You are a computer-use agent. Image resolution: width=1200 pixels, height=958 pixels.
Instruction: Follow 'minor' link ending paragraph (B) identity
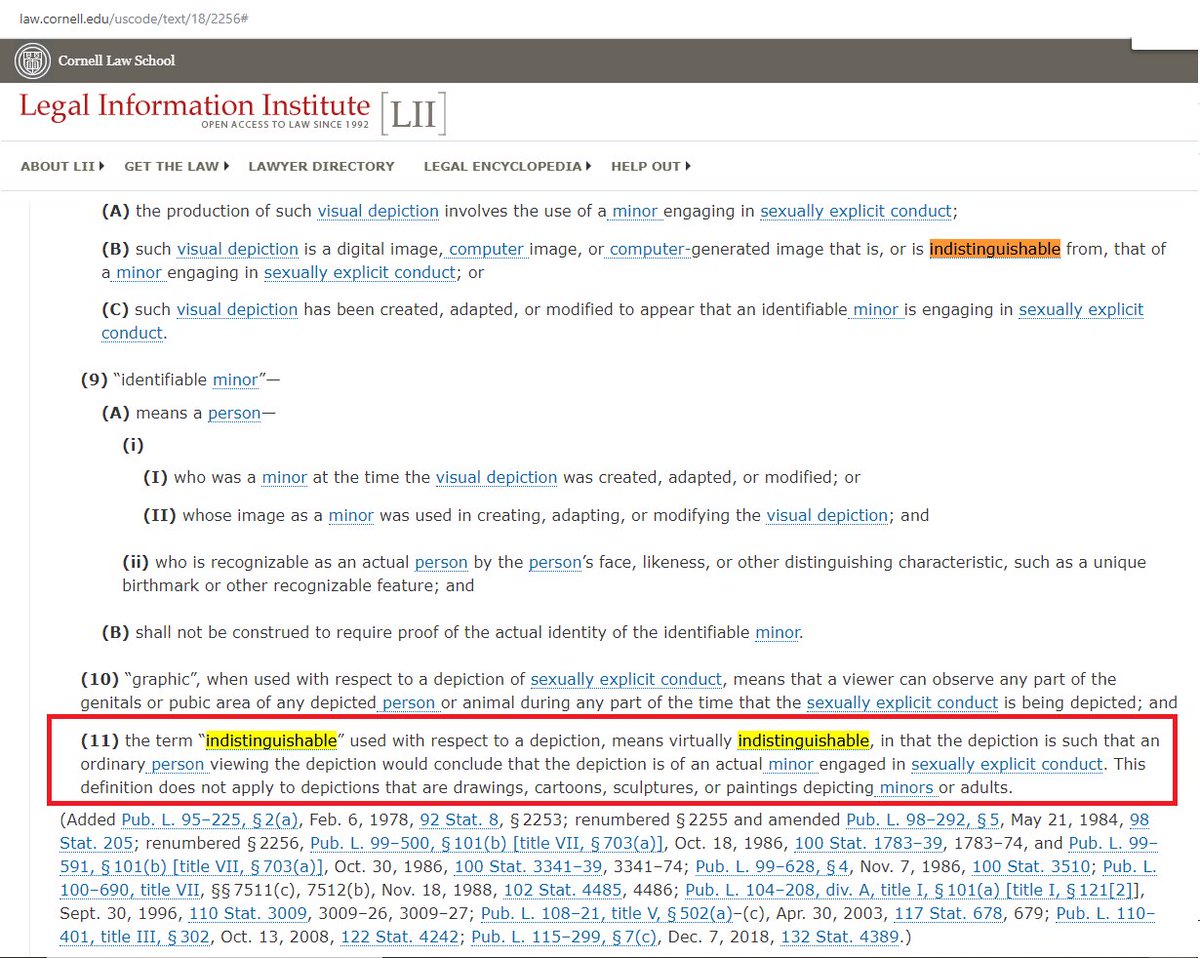coord(777,633)
